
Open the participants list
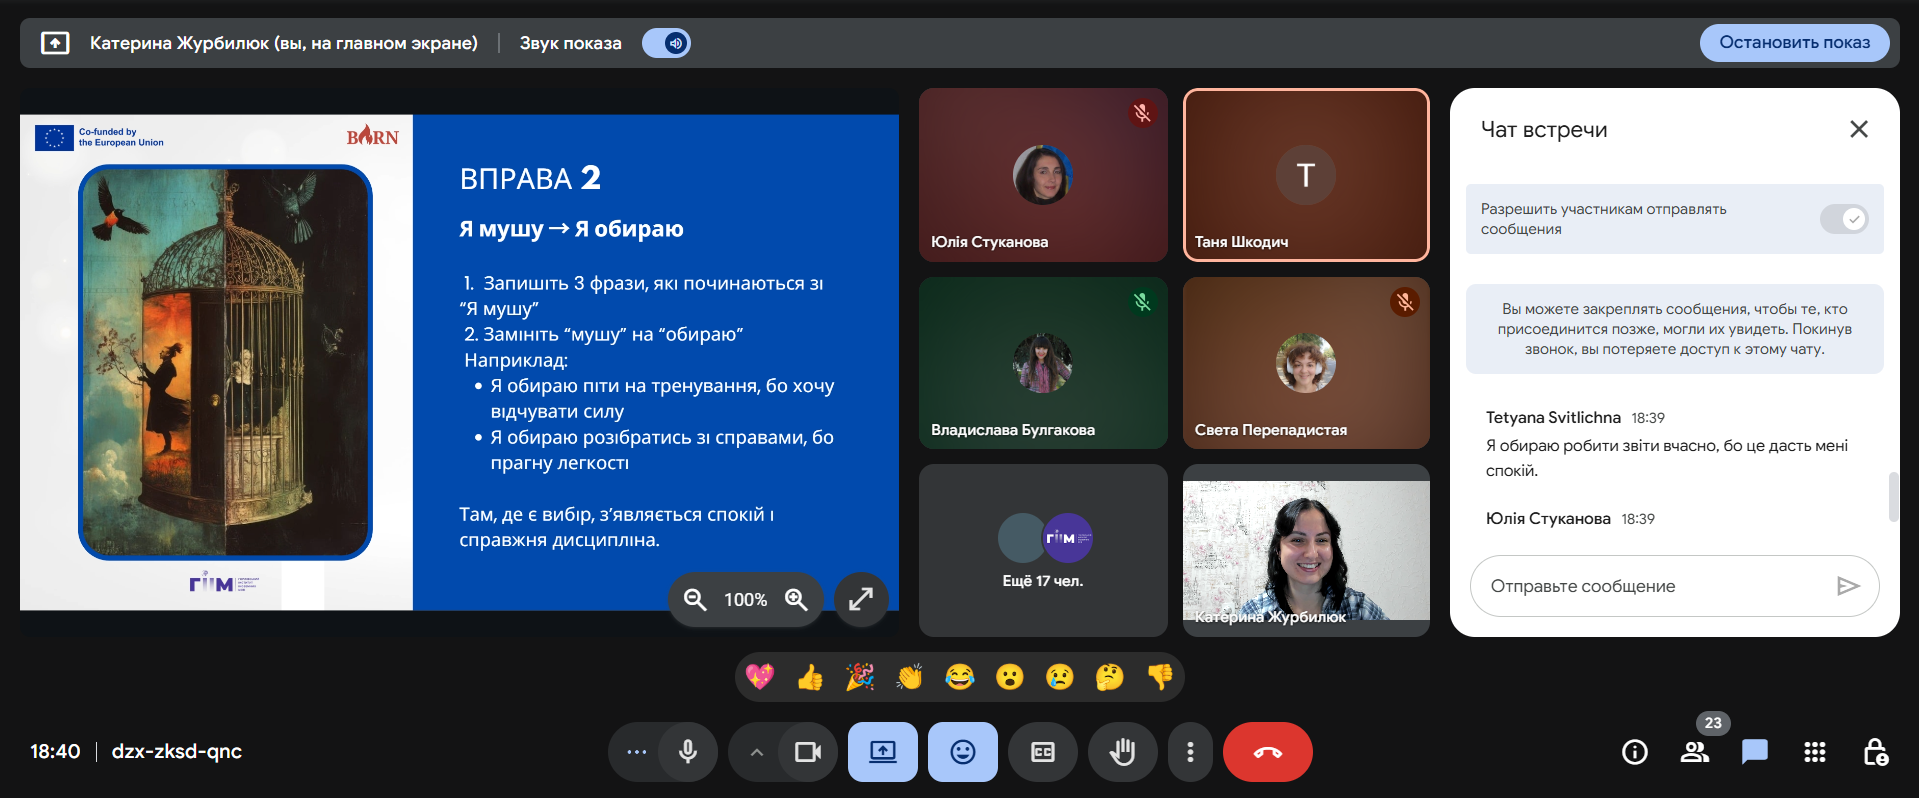coord(1694,752)
